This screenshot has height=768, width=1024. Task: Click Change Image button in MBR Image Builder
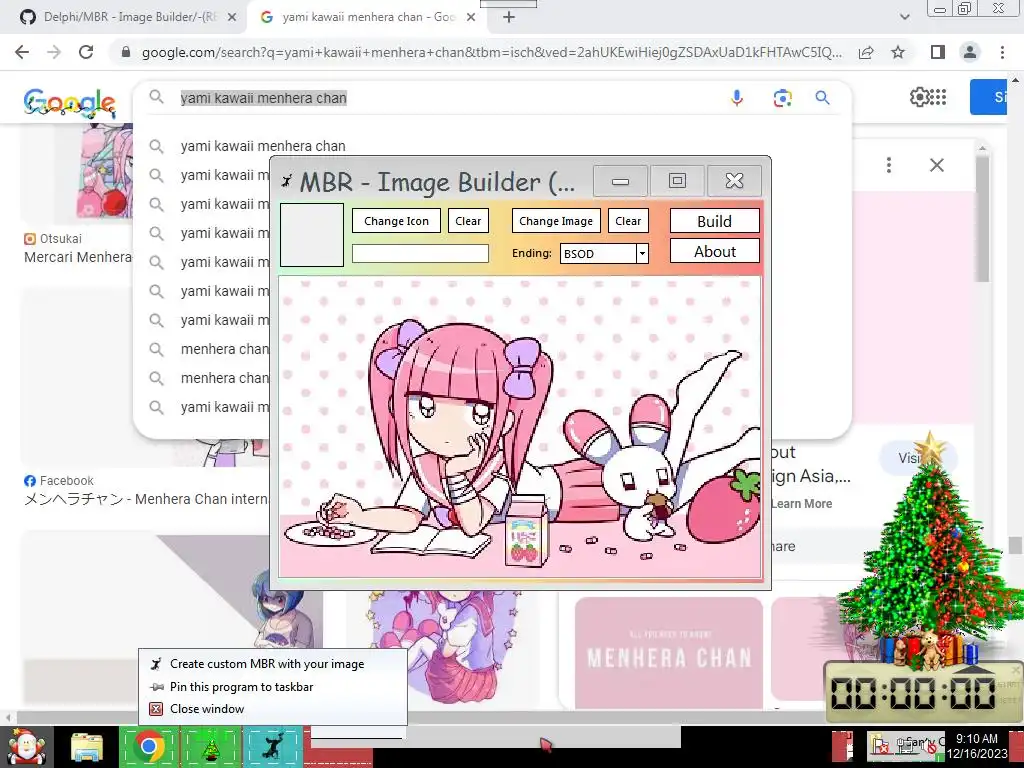pyautogui.click(x=556, y=221)
